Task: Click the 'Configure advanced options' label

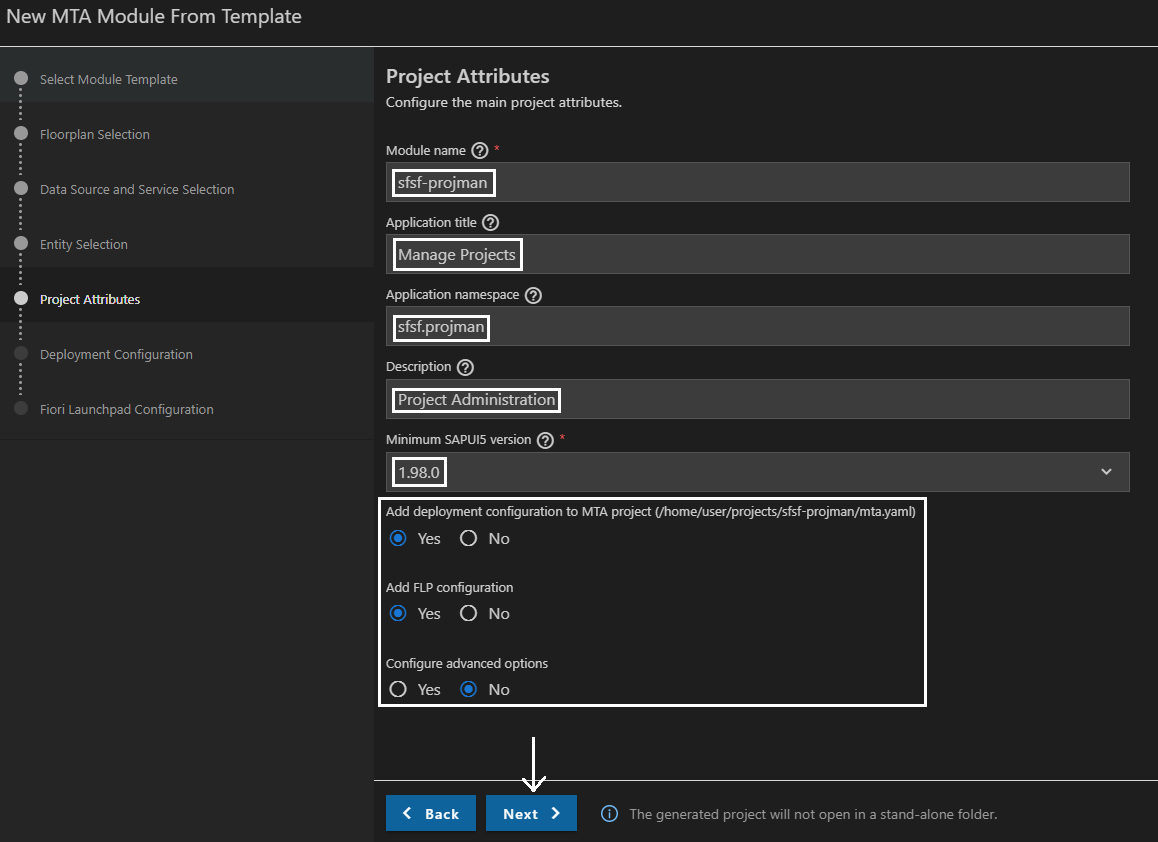Action: tap(467, 663)
